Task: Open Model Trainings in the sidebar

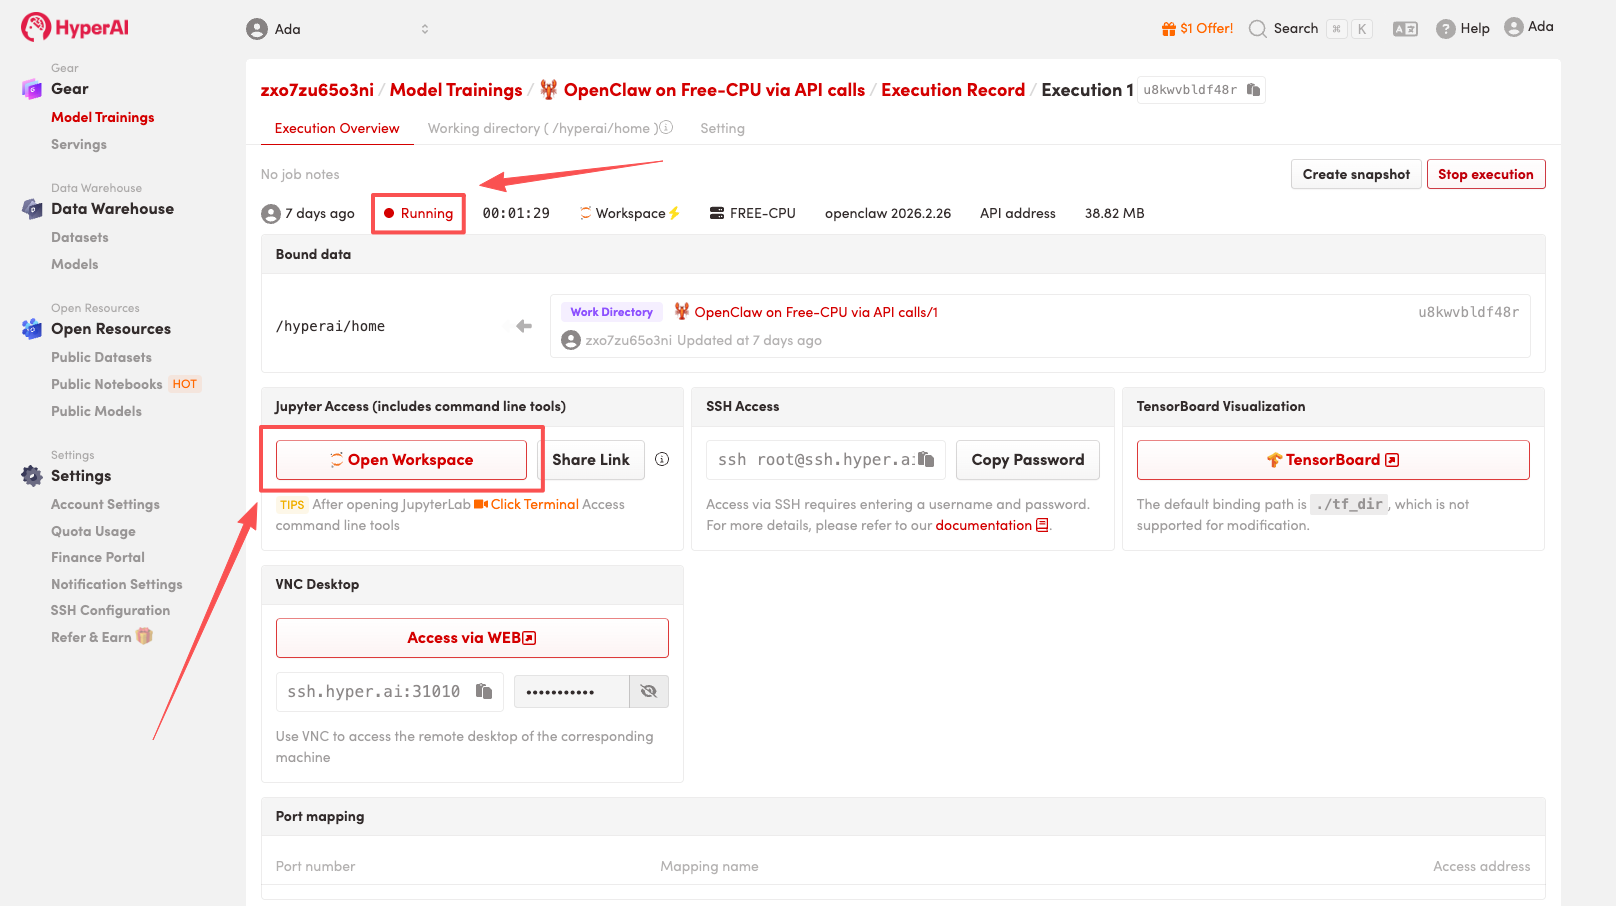Action: point(103,117)
